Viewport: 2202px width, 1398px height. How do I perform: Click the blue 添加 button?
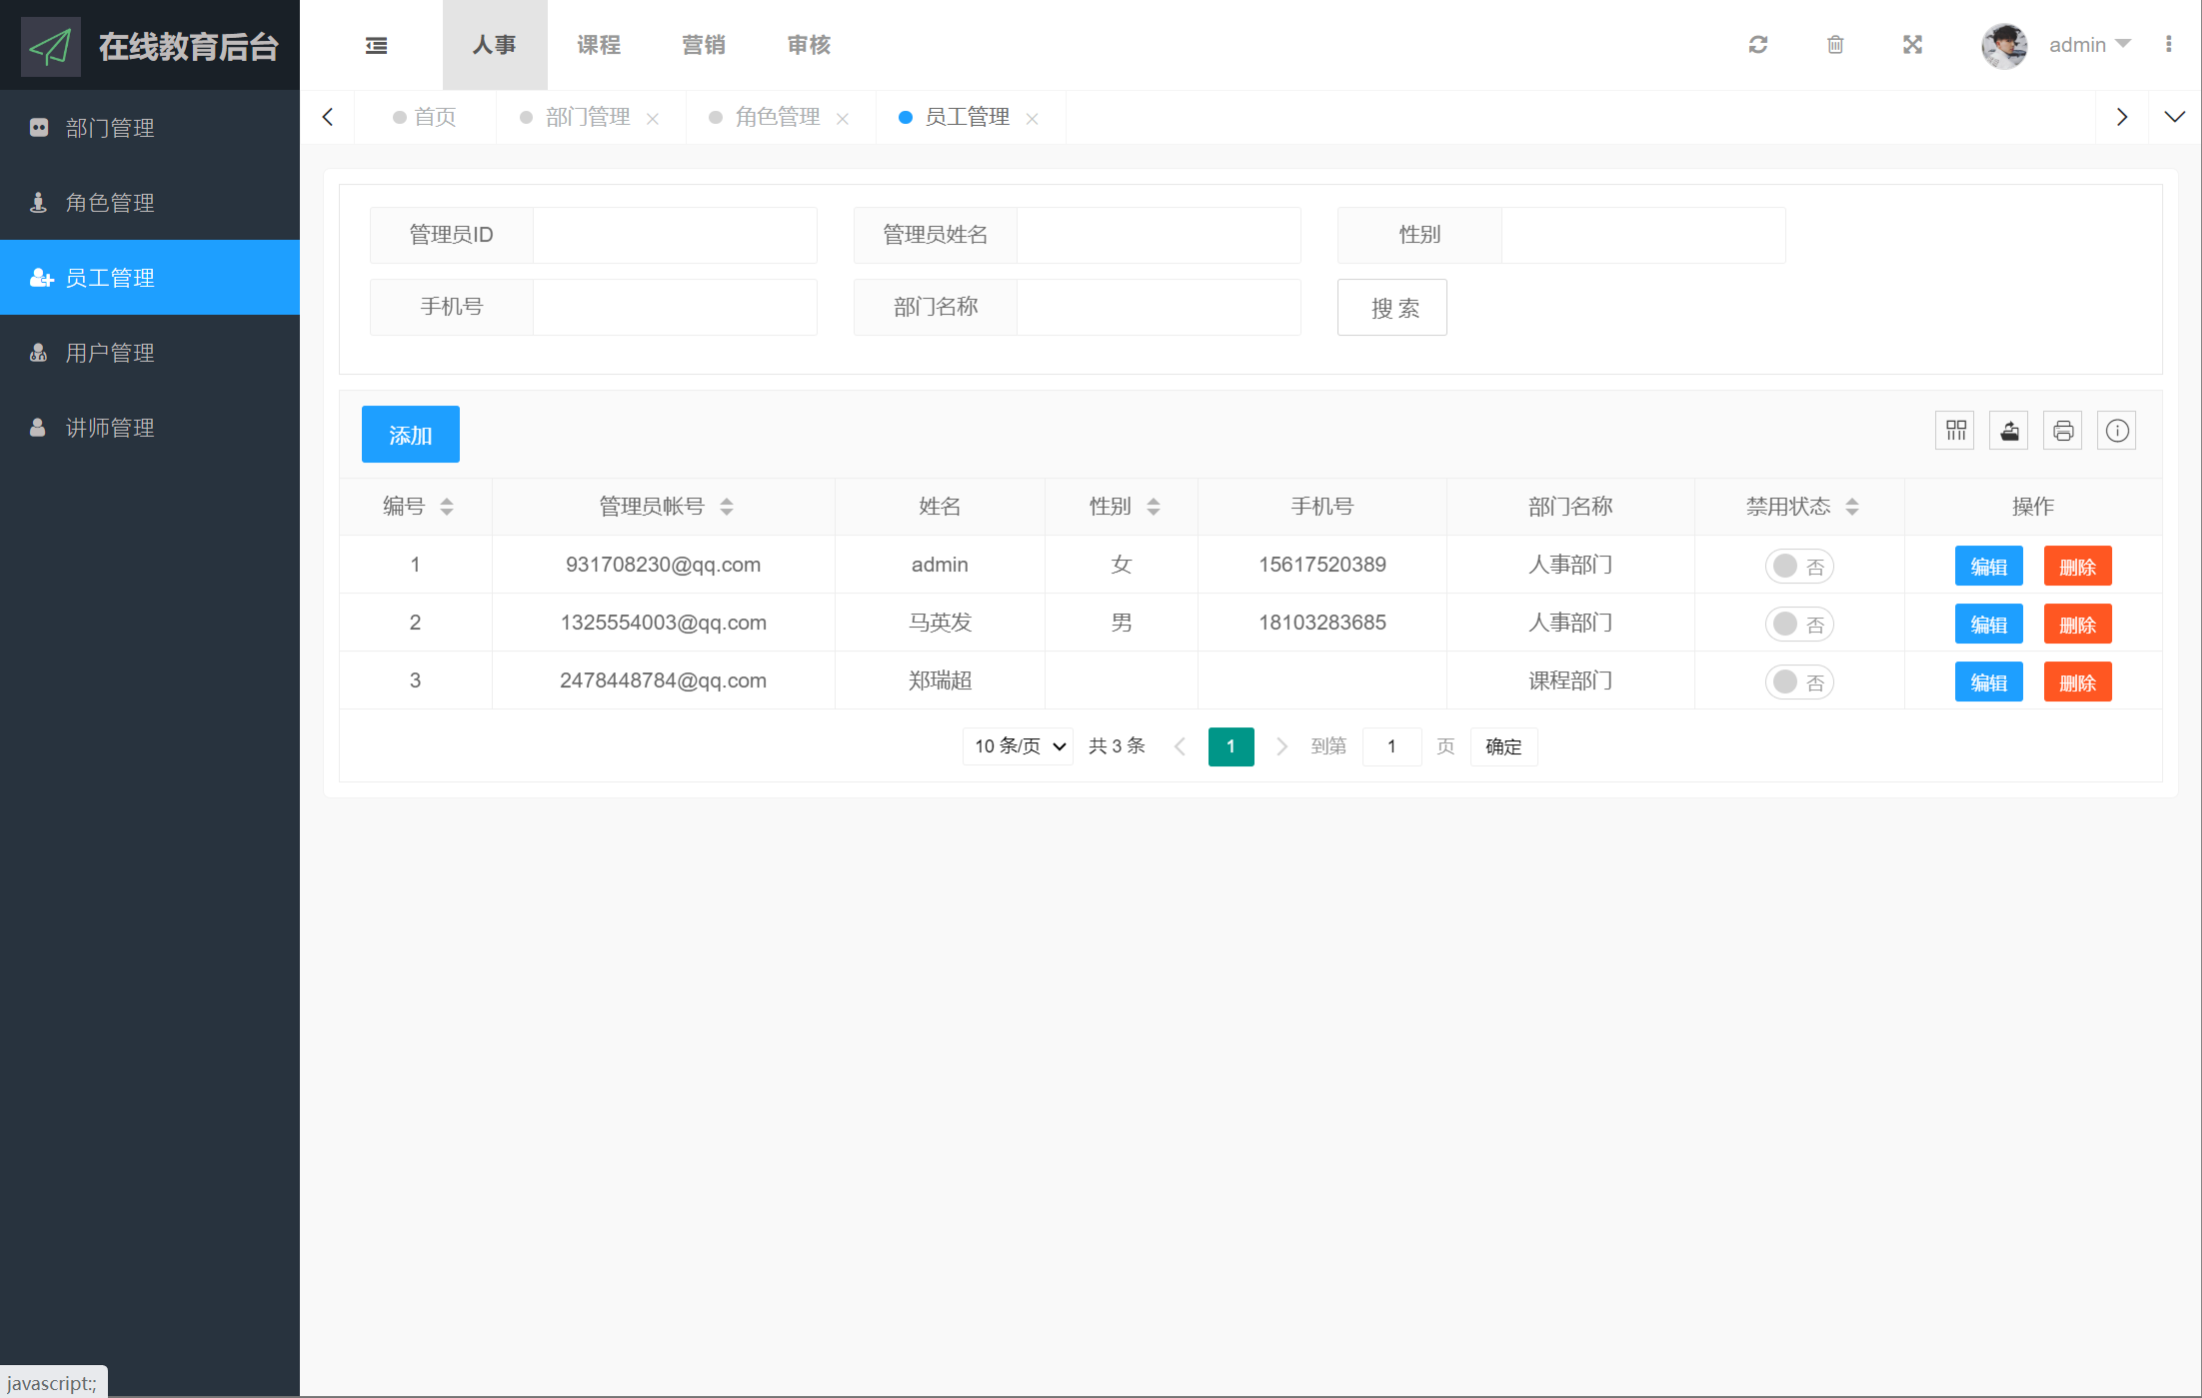pyautogui.click(x=410, y=435)
